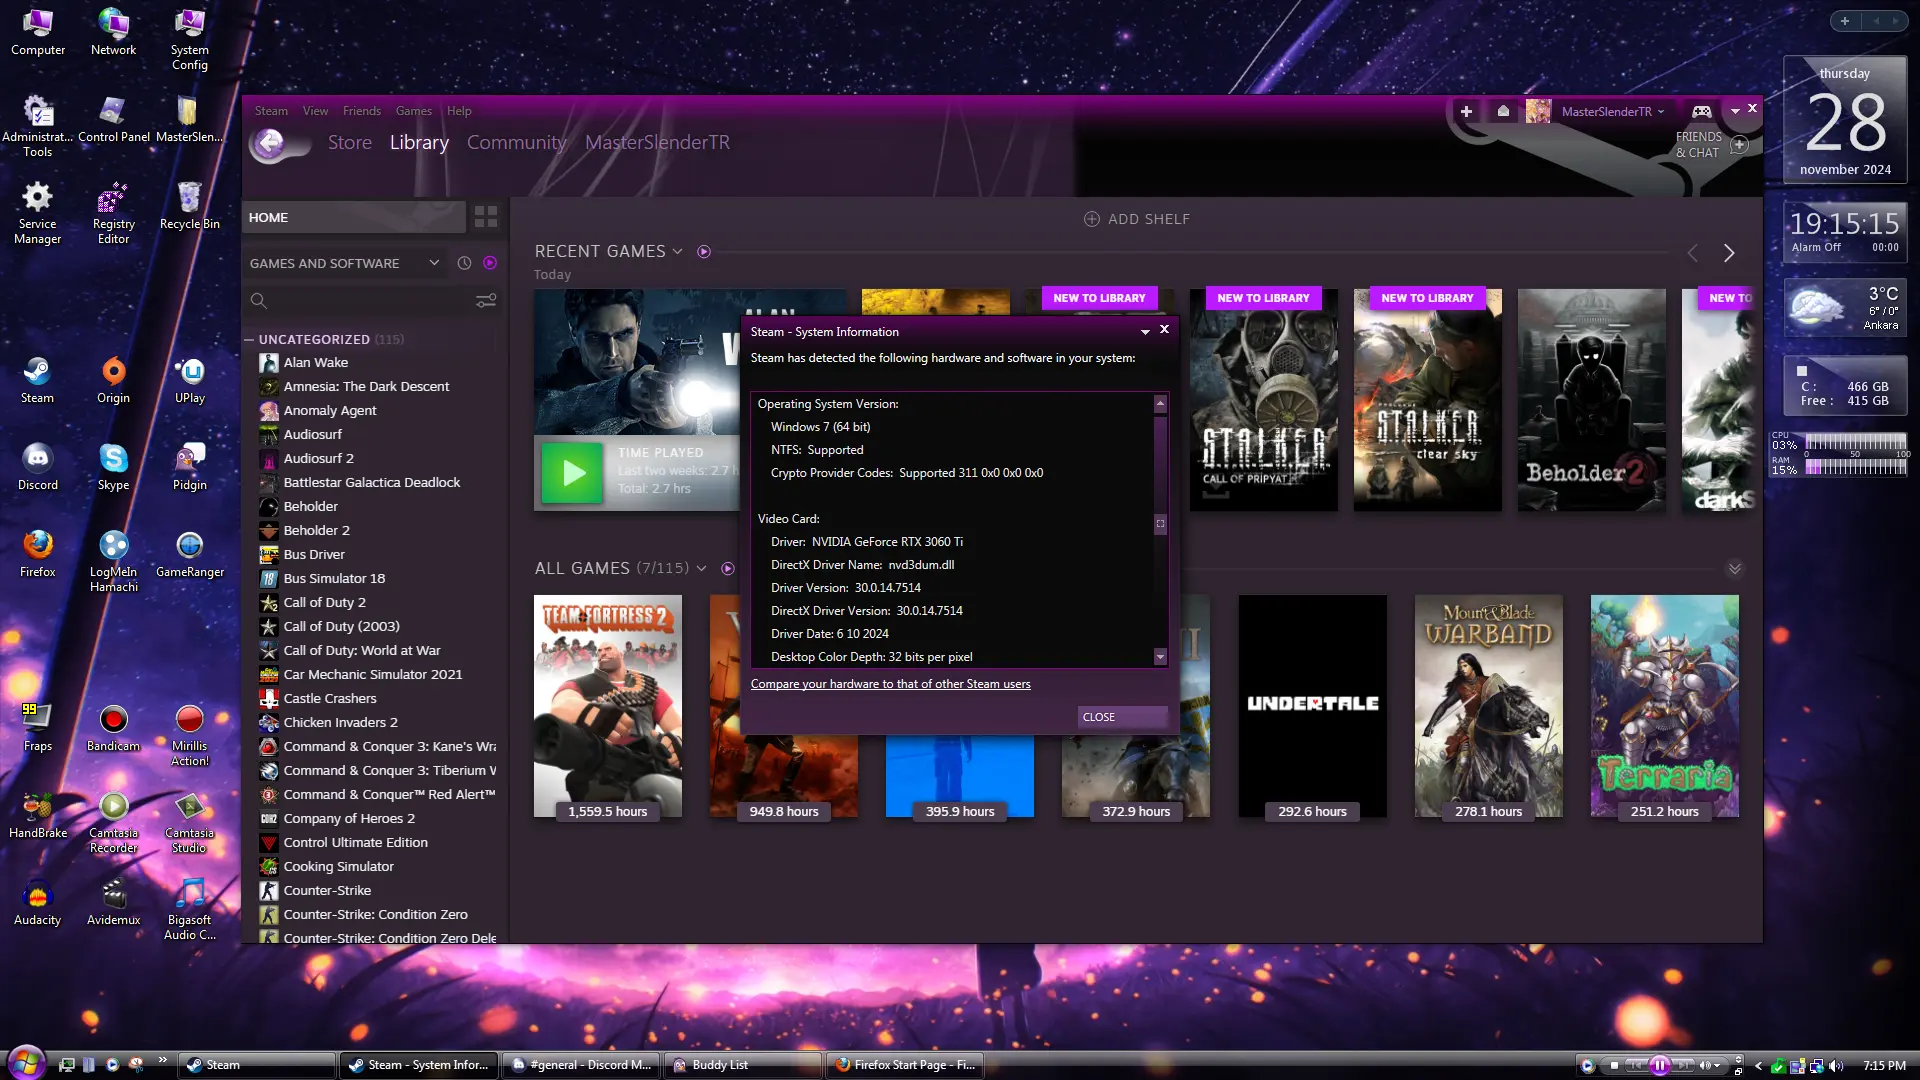Go to MasterSlenderTR profile tab
1920x1080 pixels.
[657, 142]
